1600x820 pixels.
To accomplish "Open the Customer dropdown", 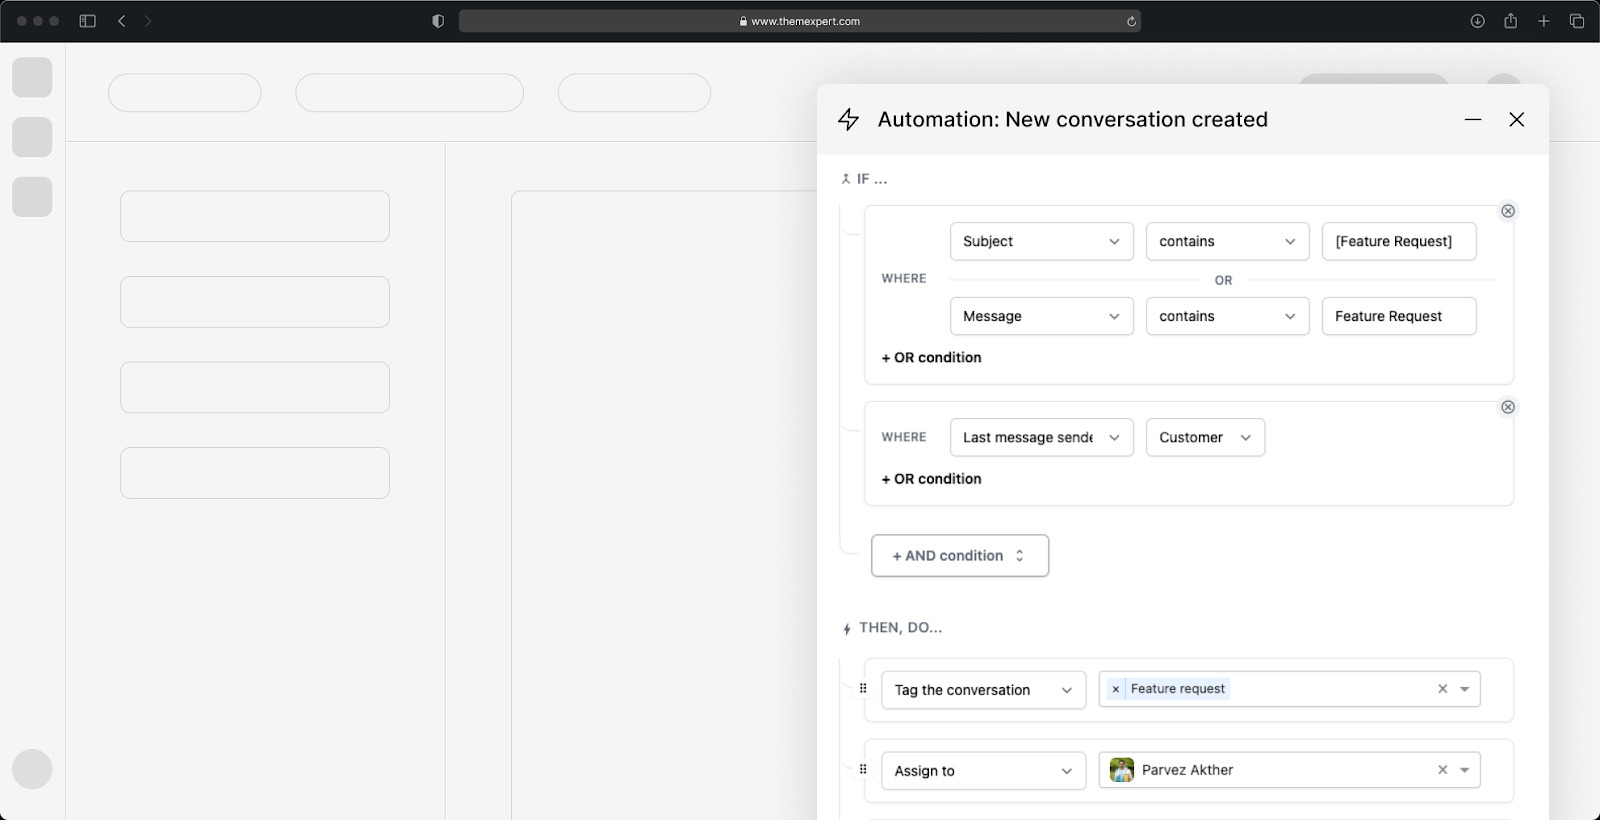I will pyautogui.click(x=1205, y=437).
